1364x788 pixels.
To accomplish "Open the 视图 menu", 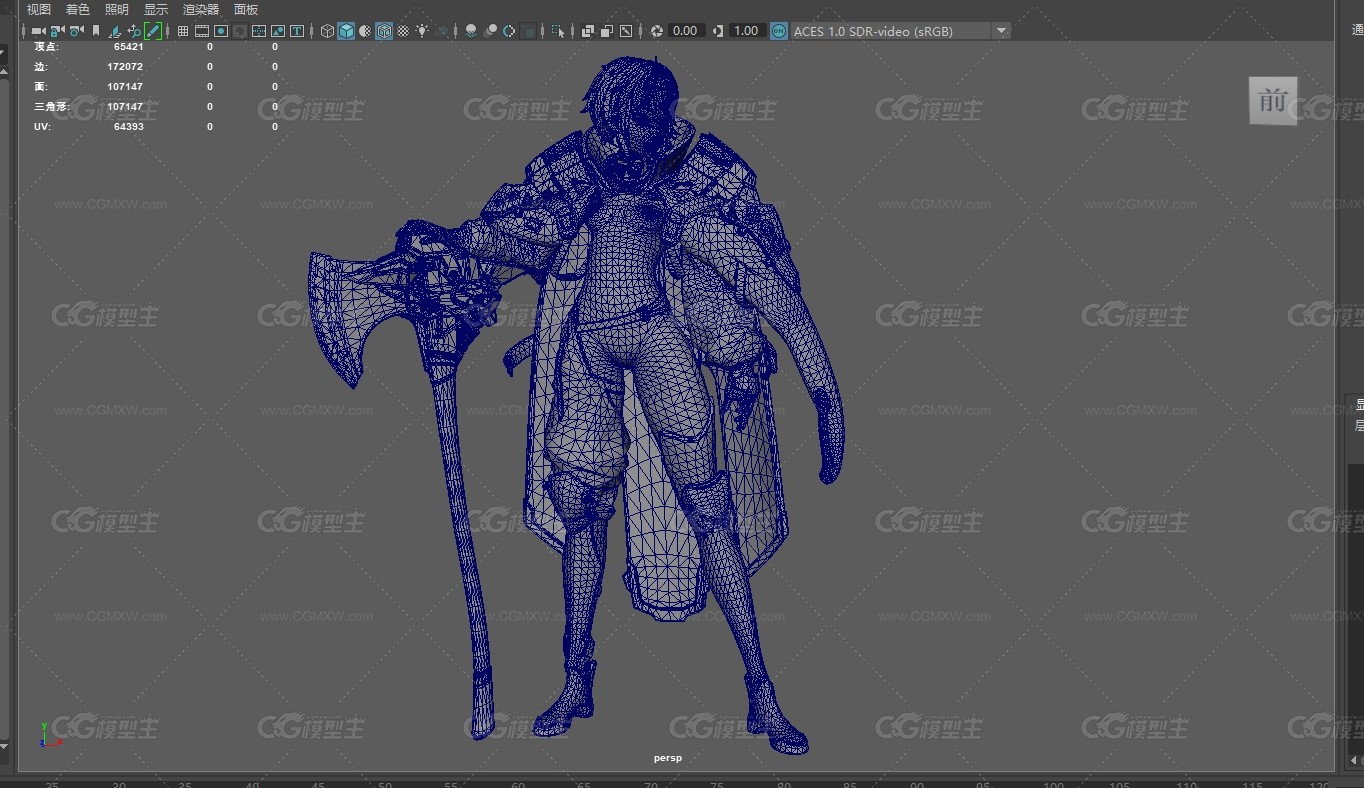I will tap(39, 9).
